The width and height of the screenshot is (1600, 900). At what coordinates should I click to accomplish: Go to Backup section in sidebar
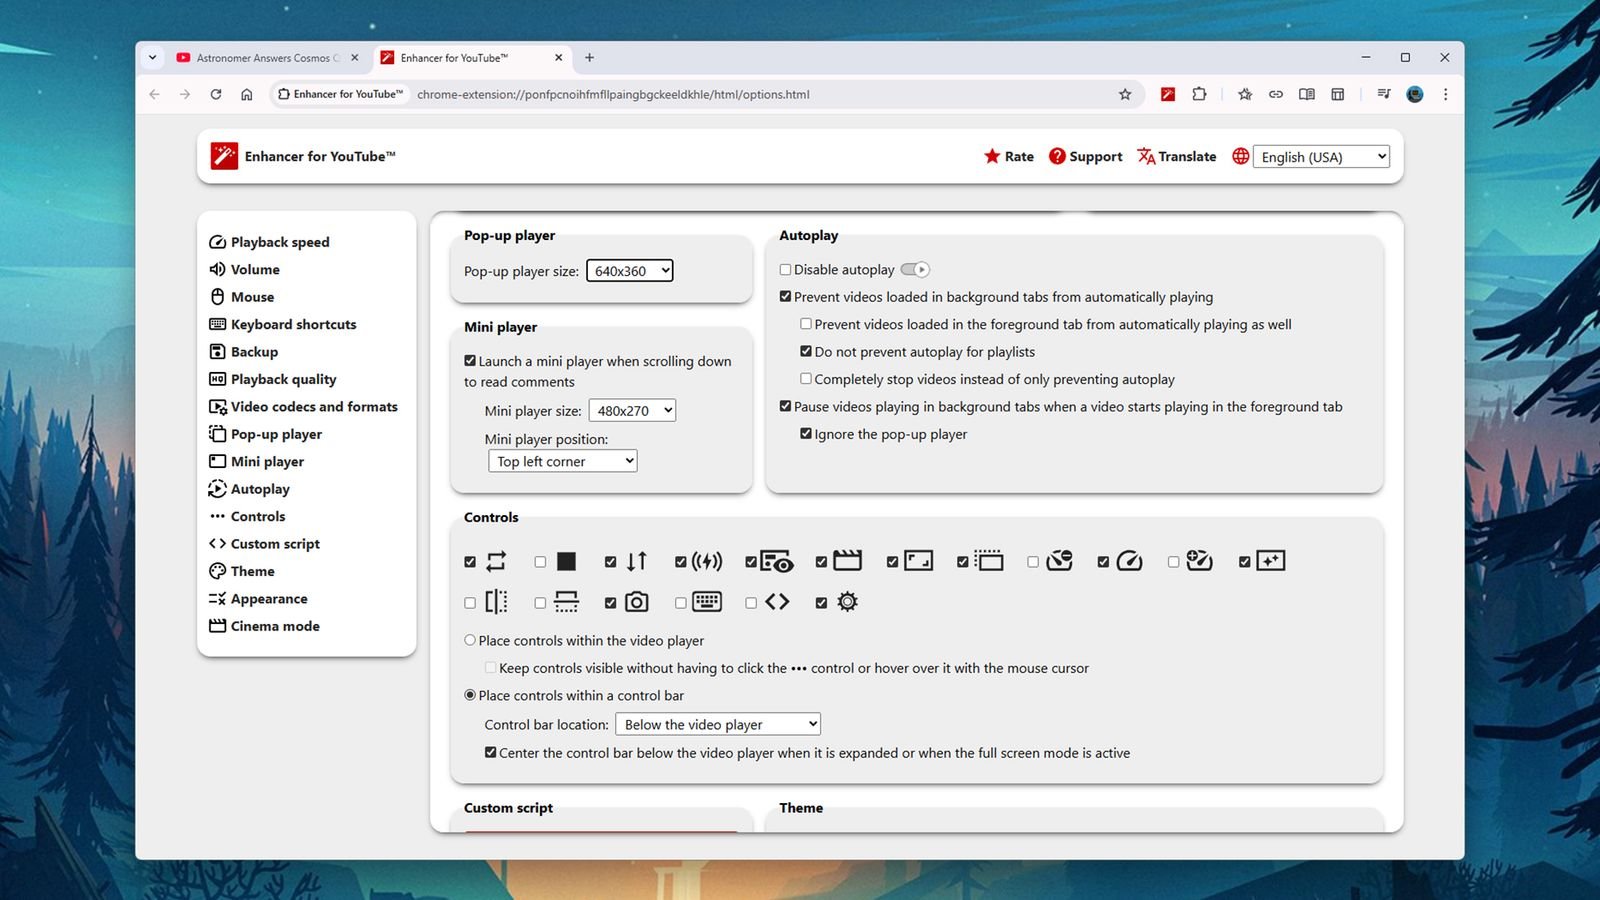243,351
